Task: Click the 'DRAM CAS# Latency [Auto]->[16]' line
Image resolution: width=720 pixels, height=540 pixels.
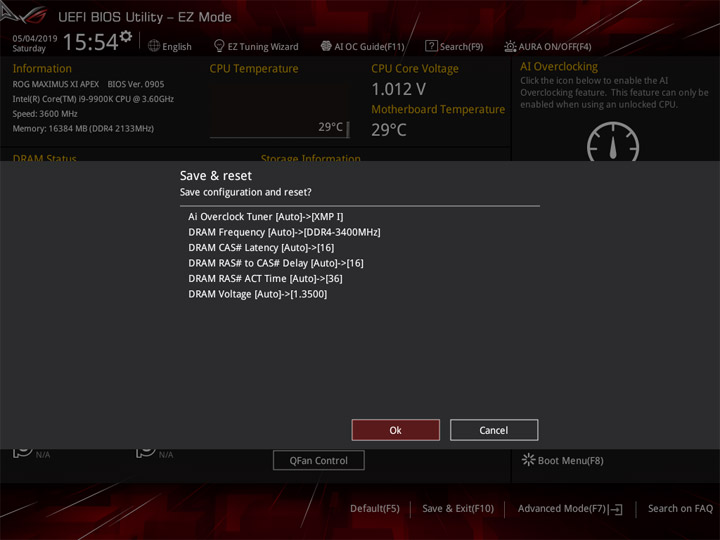Action: (261, 248)
